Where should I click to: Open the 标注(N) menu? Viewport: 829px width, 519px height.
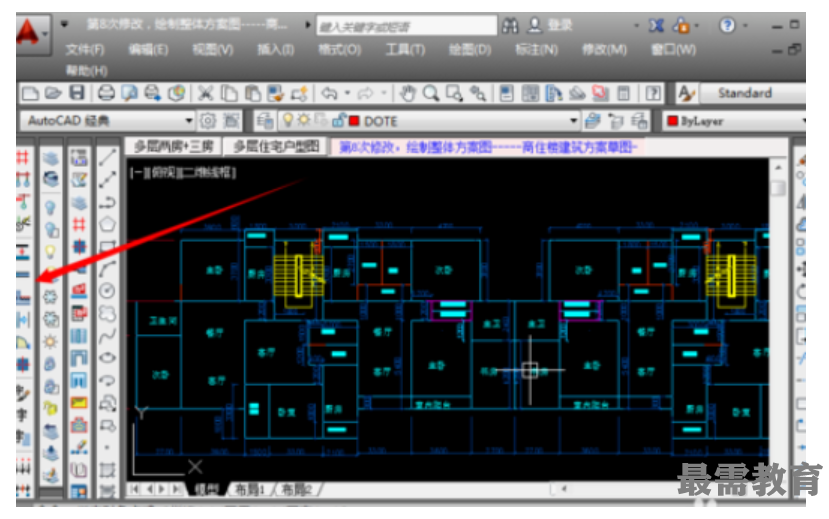pyautogui.click(x=537, y=50)
